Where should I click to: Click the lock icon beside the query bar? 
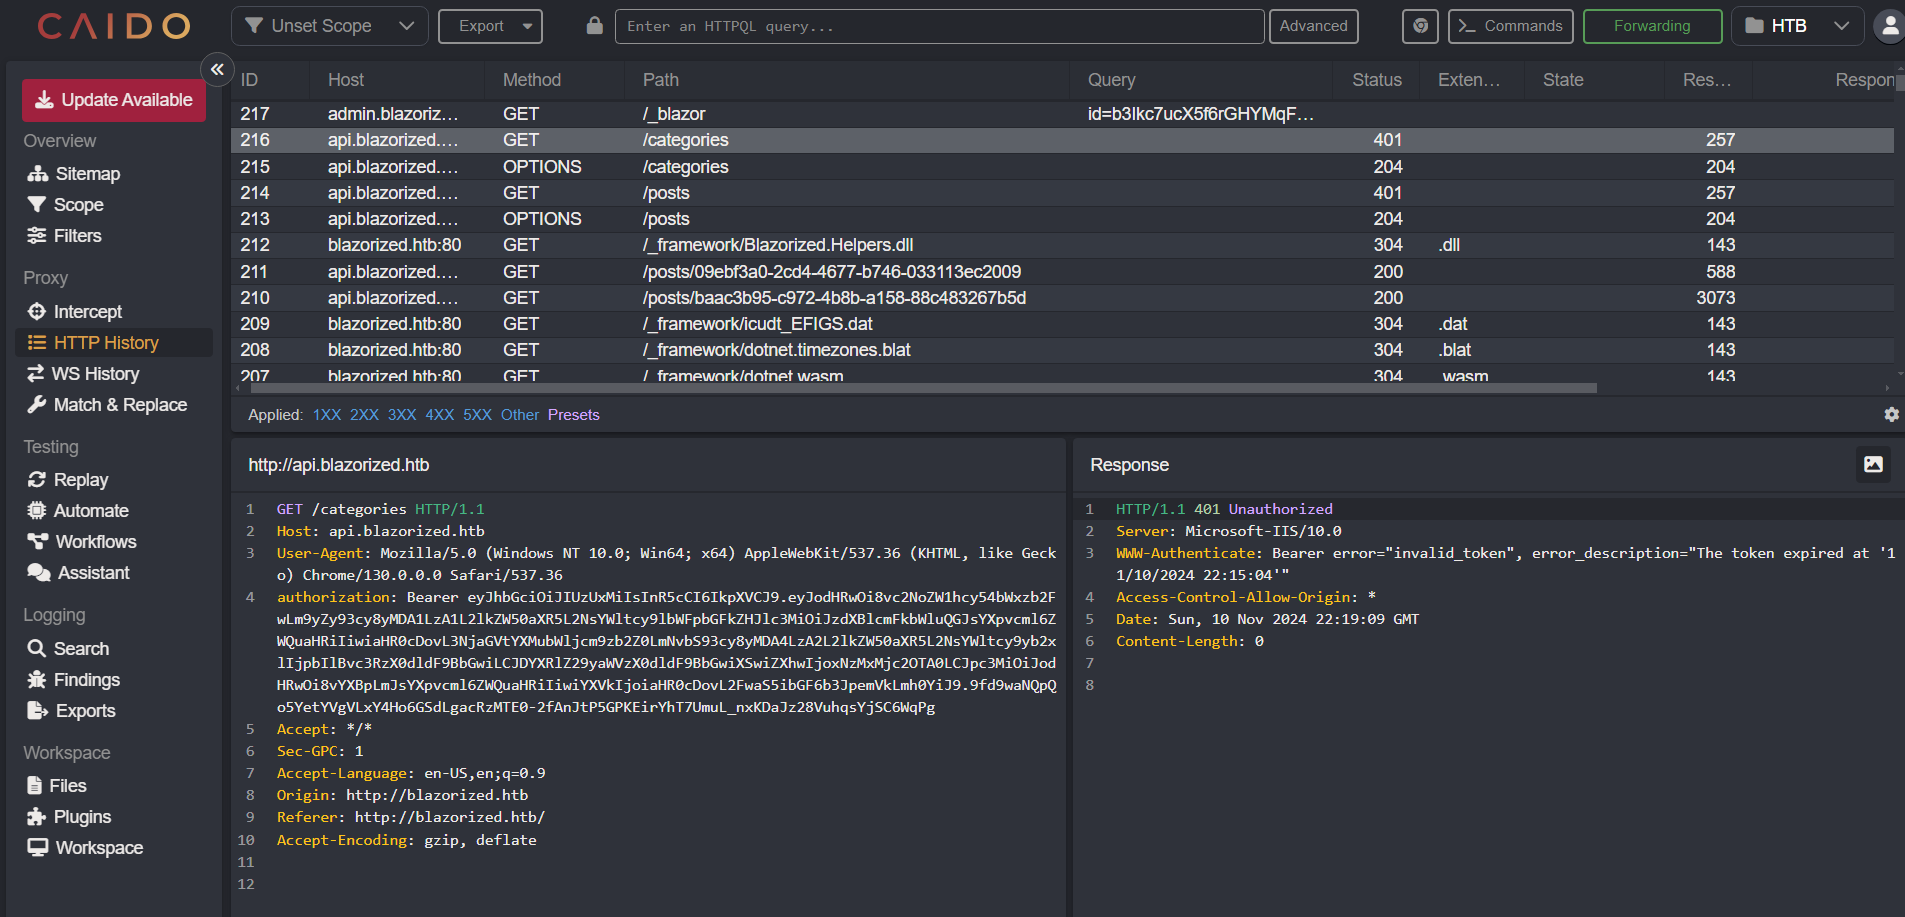(594, 25)
